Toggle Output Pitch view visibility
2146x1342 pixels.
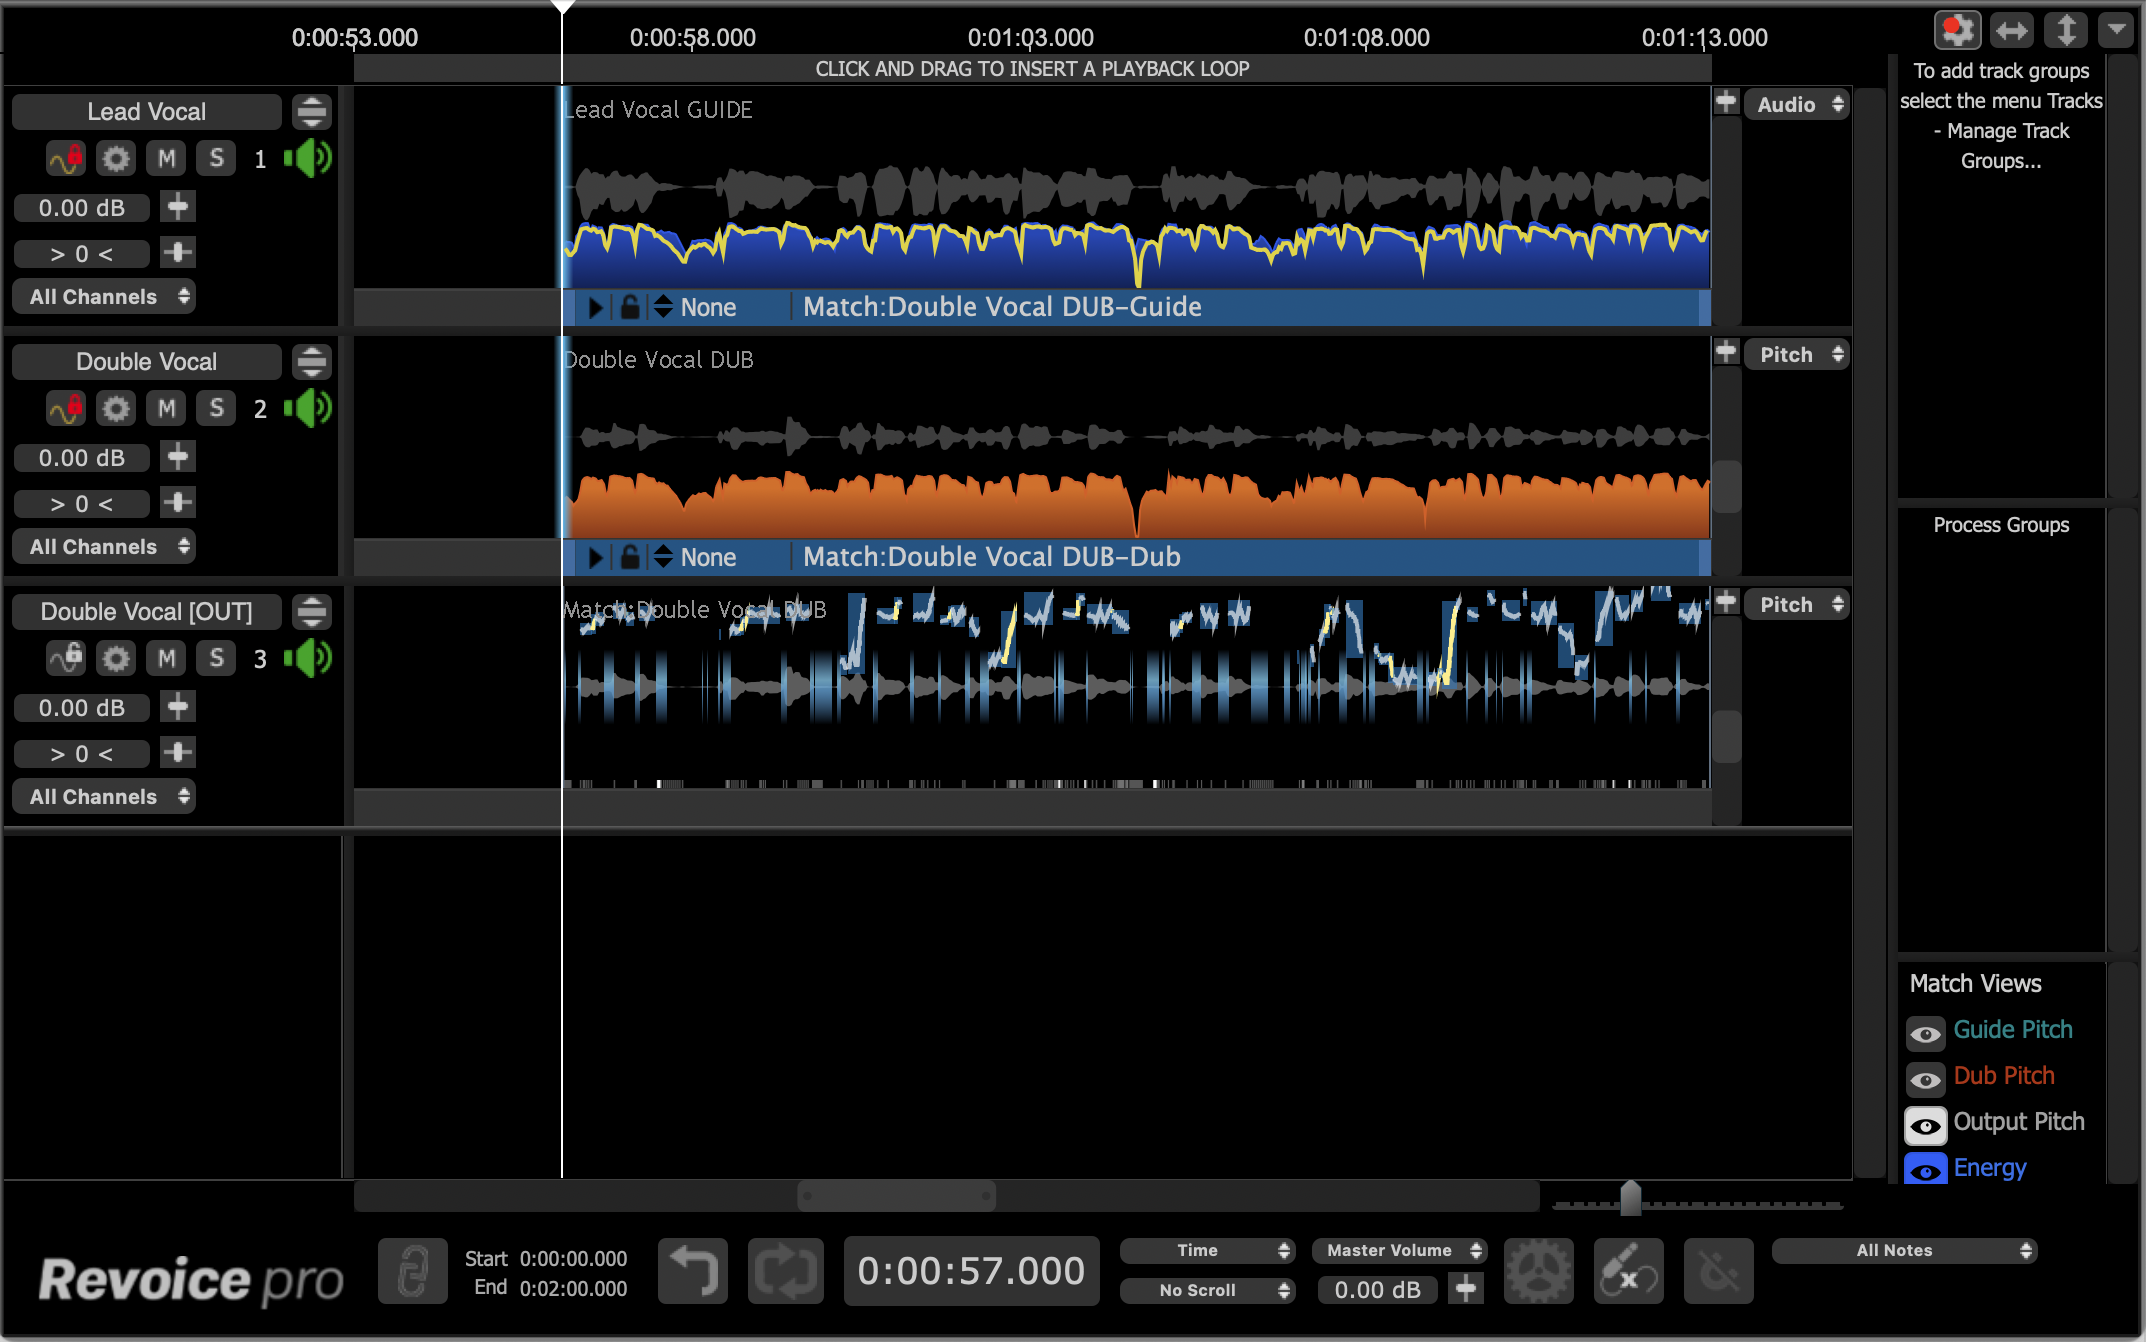tap(1925, 1125)
